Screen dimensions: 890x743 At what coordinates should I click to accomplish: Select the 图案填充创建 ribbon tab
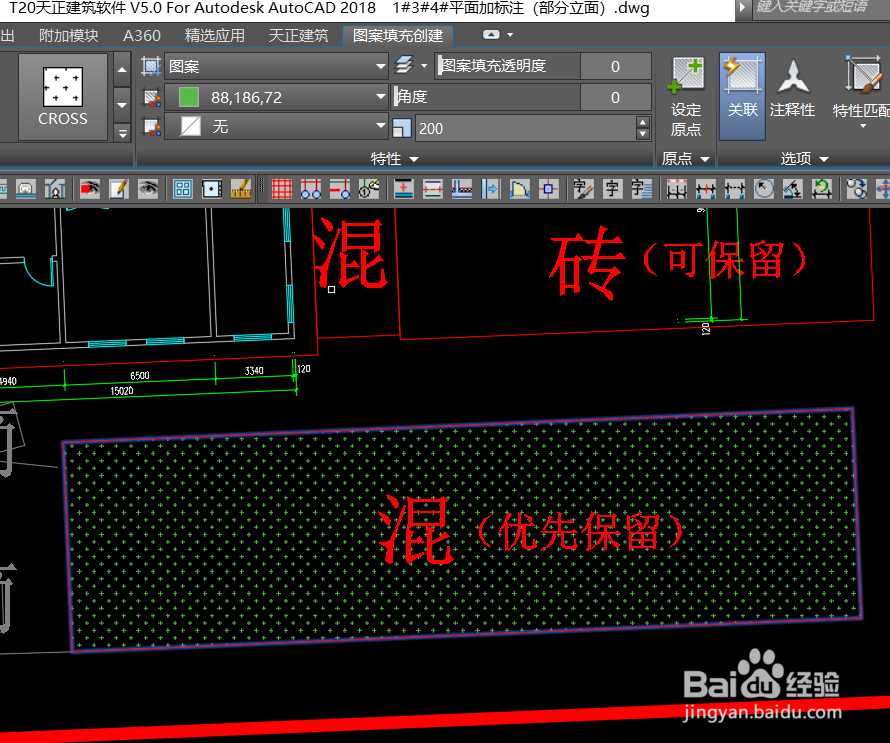[398, 36]
